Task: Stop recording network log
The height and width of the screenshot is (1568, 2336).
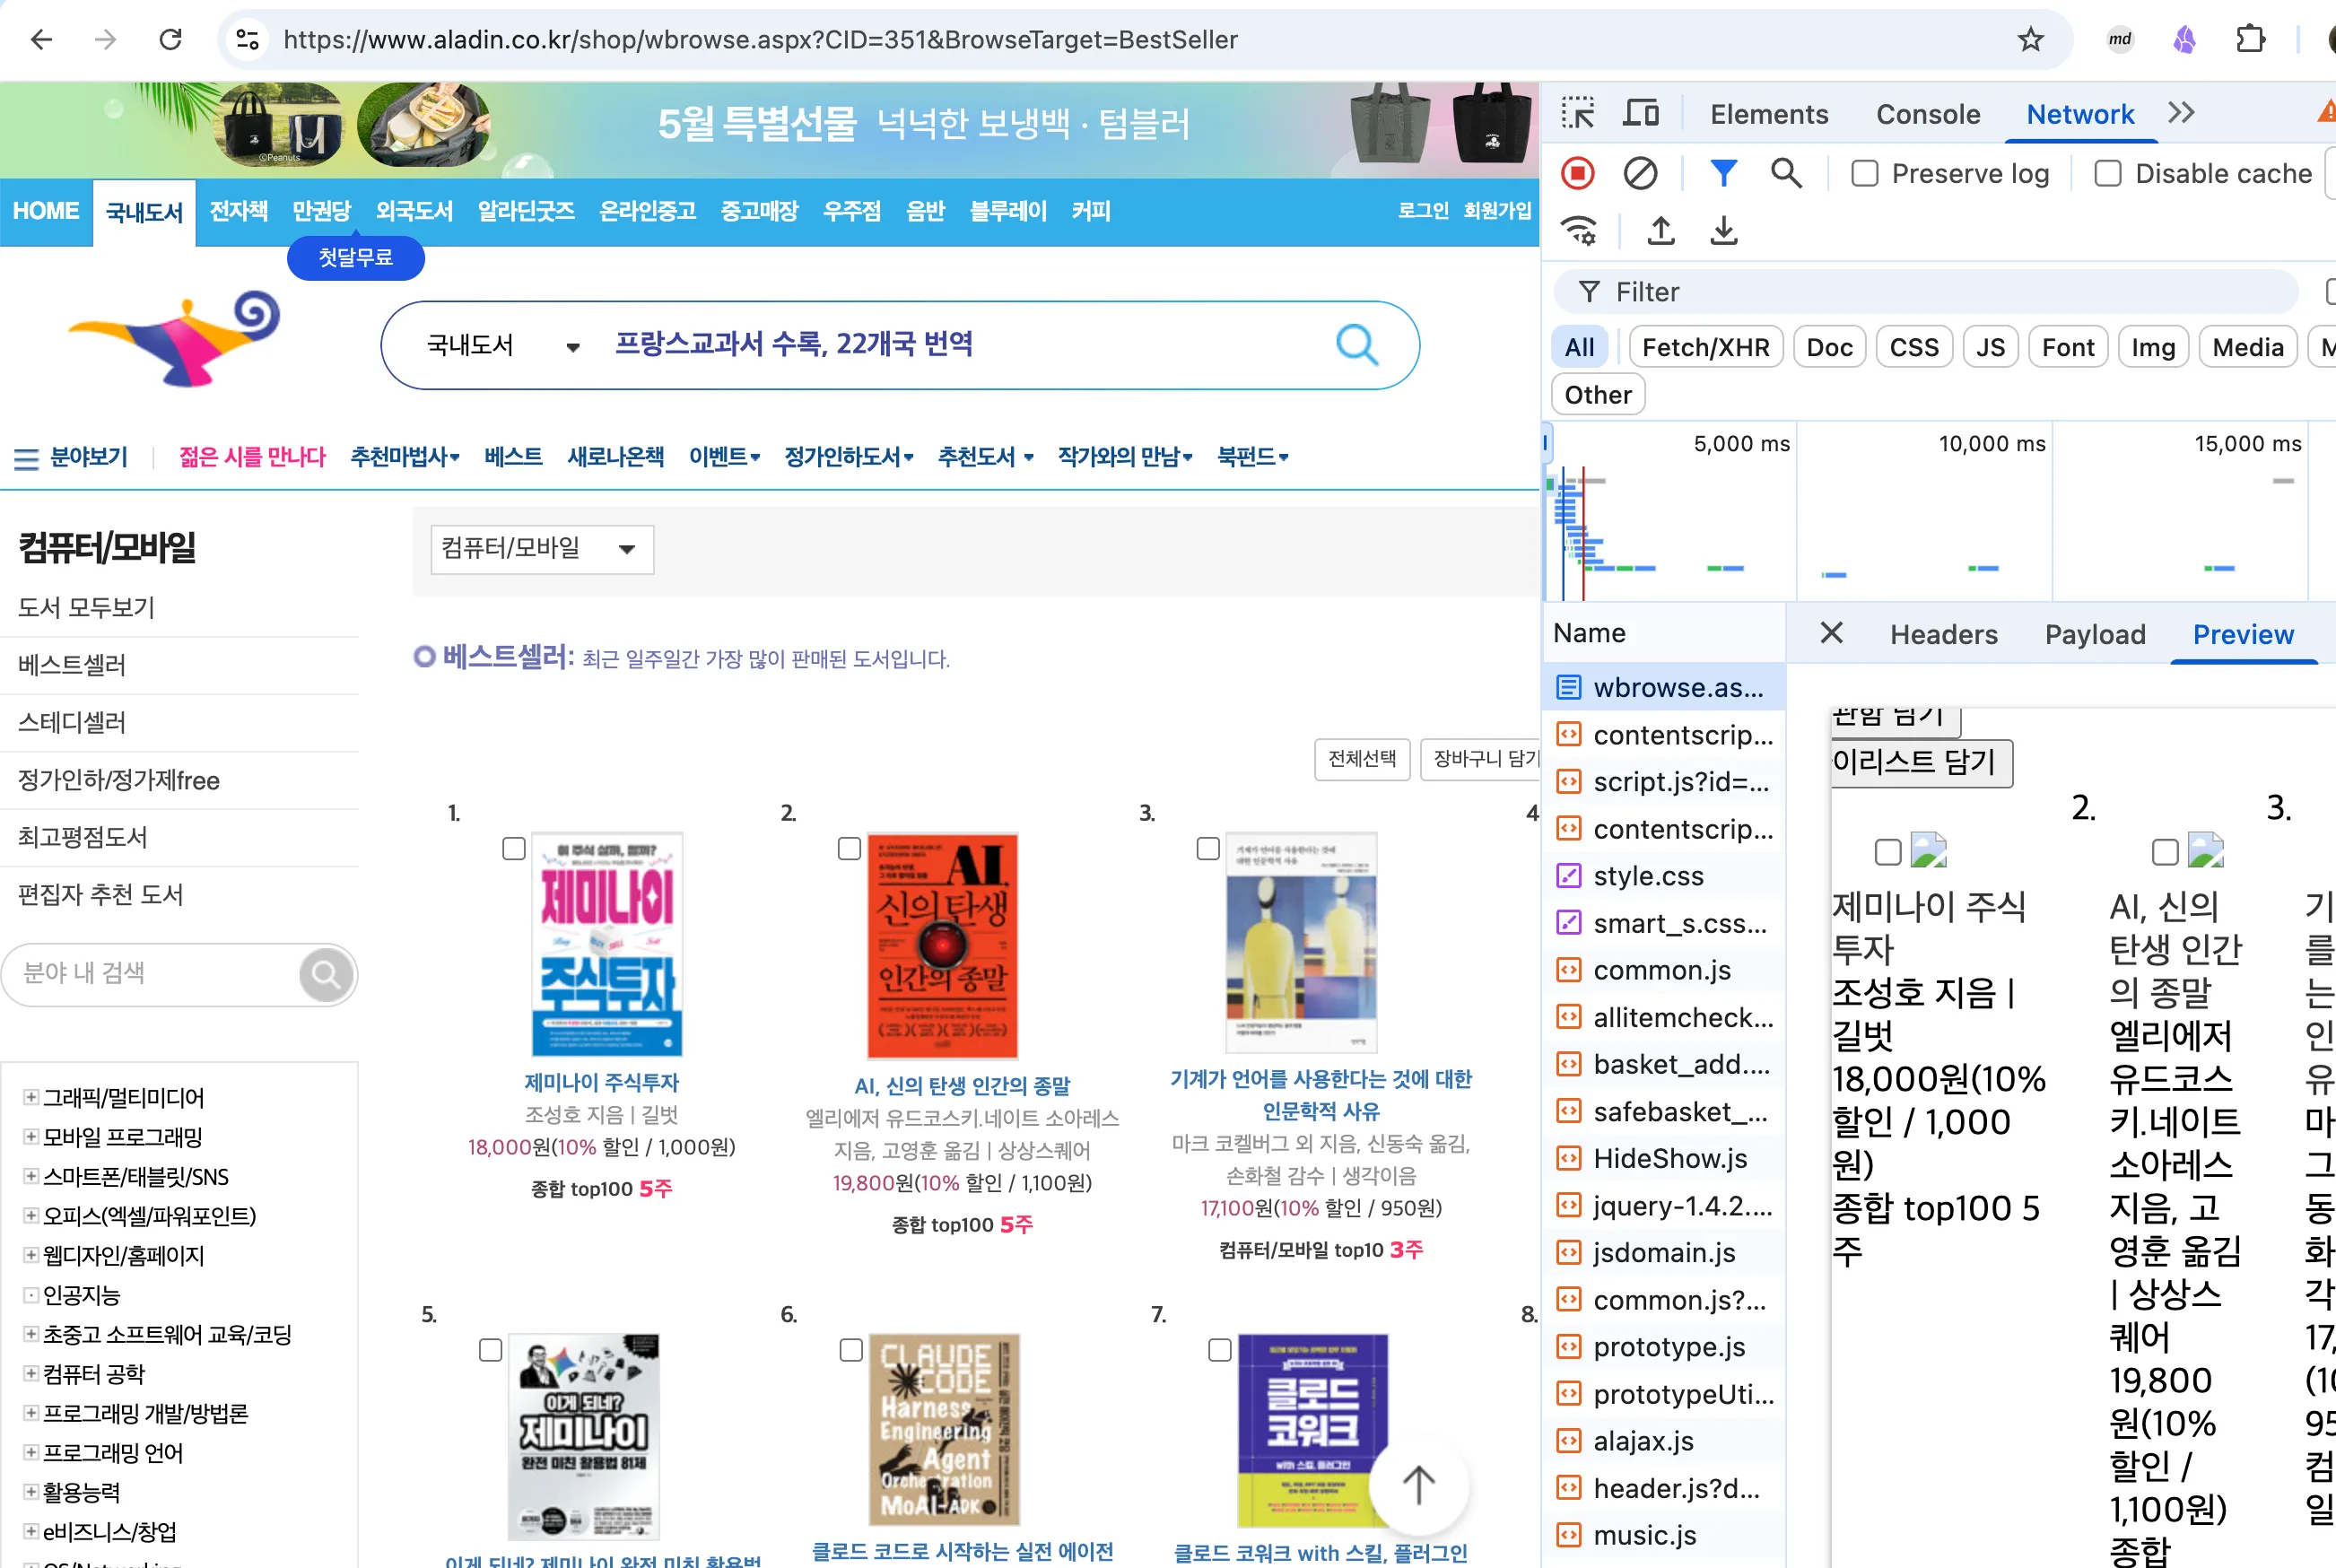Action: click(x=1578, y=174)
